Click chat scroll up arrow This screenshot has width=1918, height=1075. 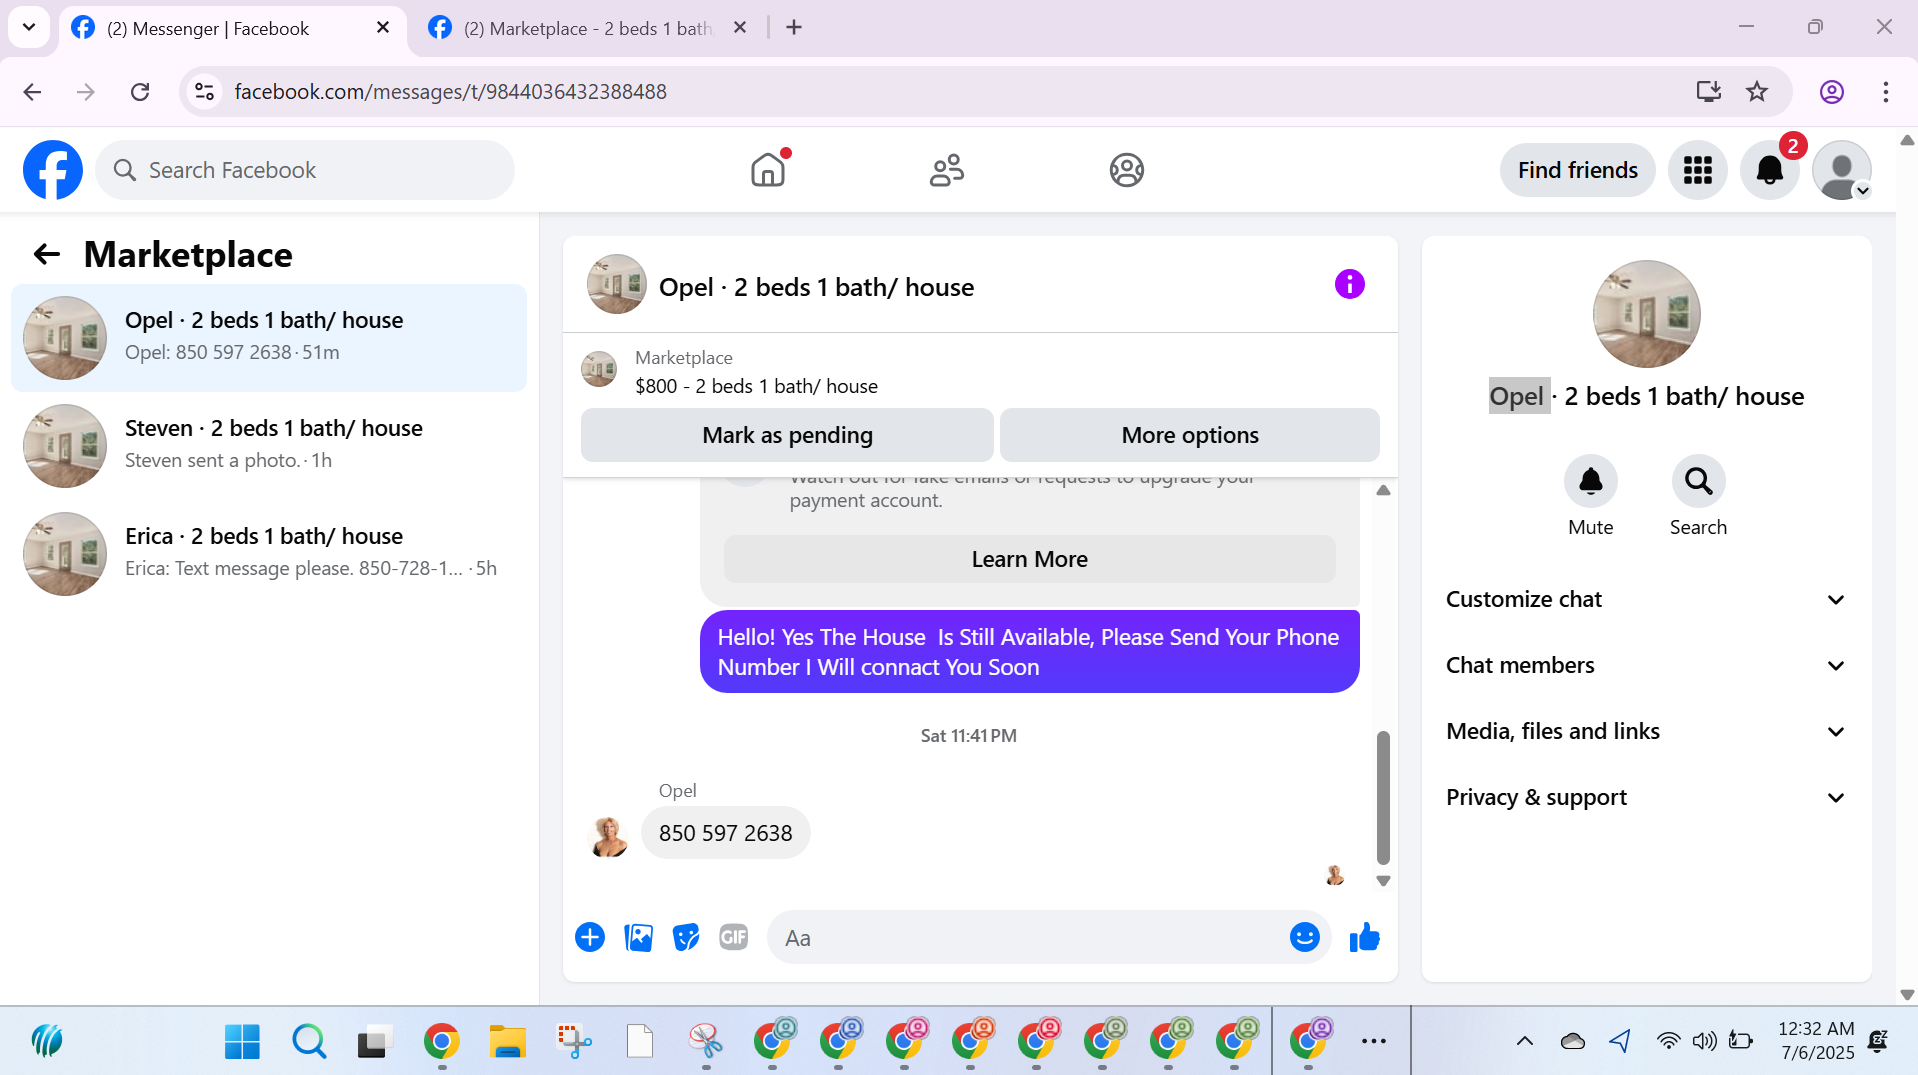point(1383,490)
